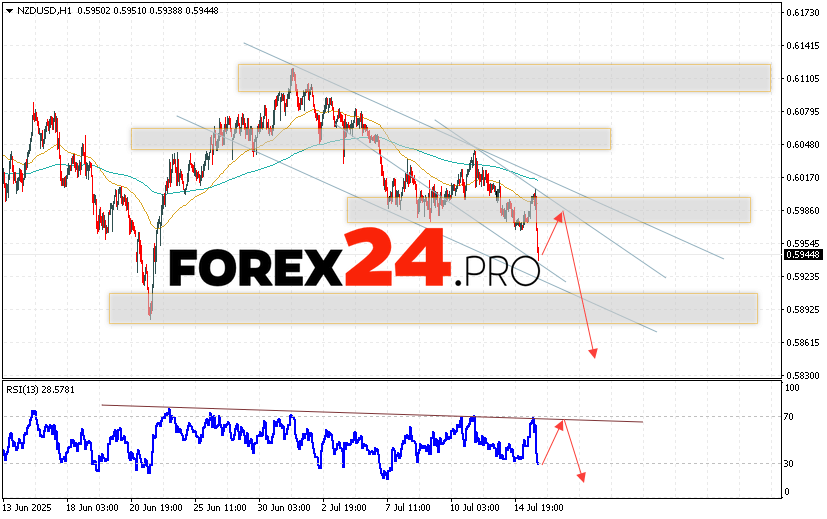Click the 13 Jun 2025 date label
Image resolution: width=827 pixels, height=519 pixels.
click(29, 508)
